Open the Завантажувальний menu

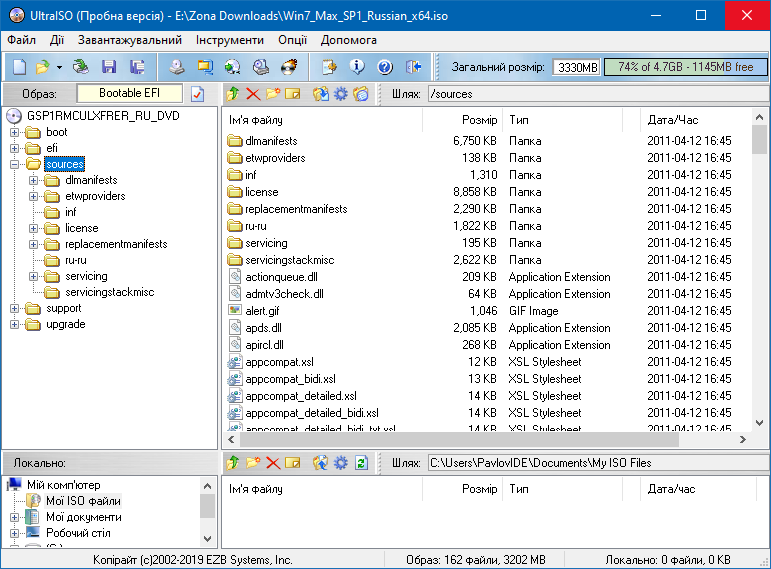click(130, 40)
